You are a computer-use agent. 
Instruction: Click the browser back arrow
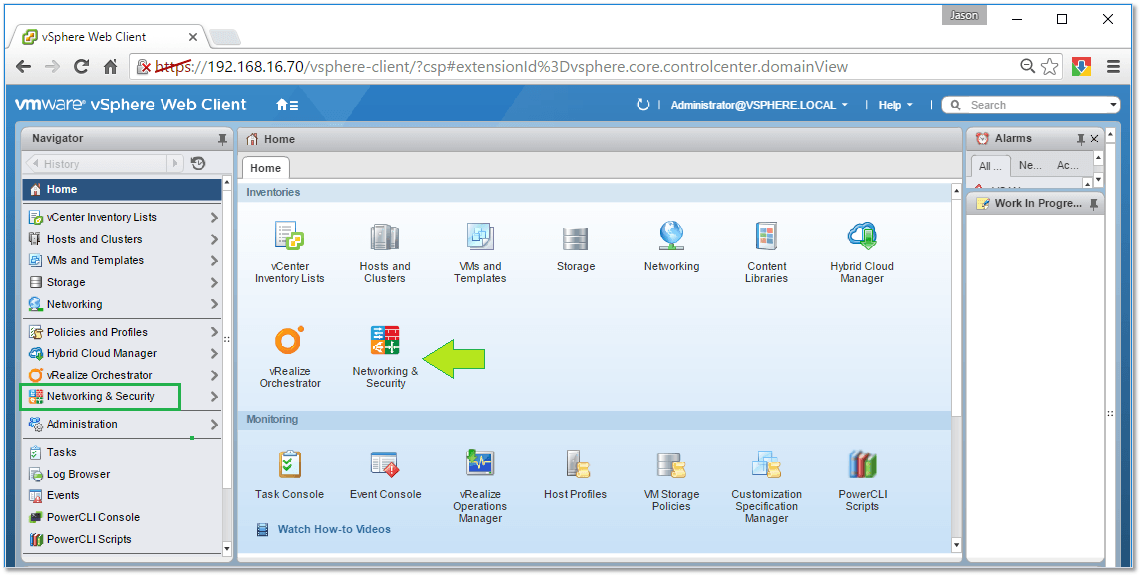click(x=23, y=67)
